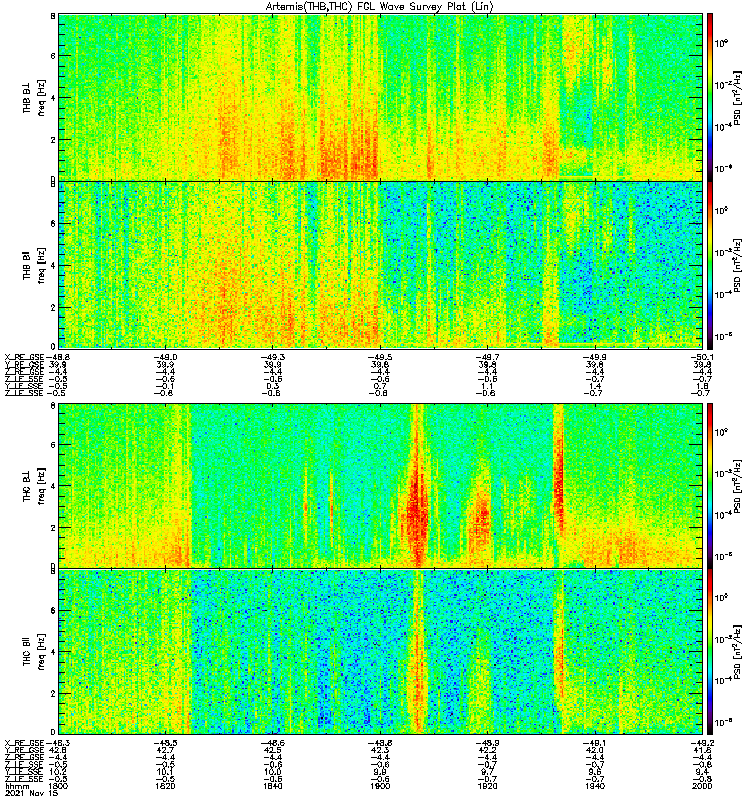The height and width of the screenshot is (800, 750).
Task: Click the -49.2 X_RE_GSE value under THC panels
Action: click(x=703, y=743)
